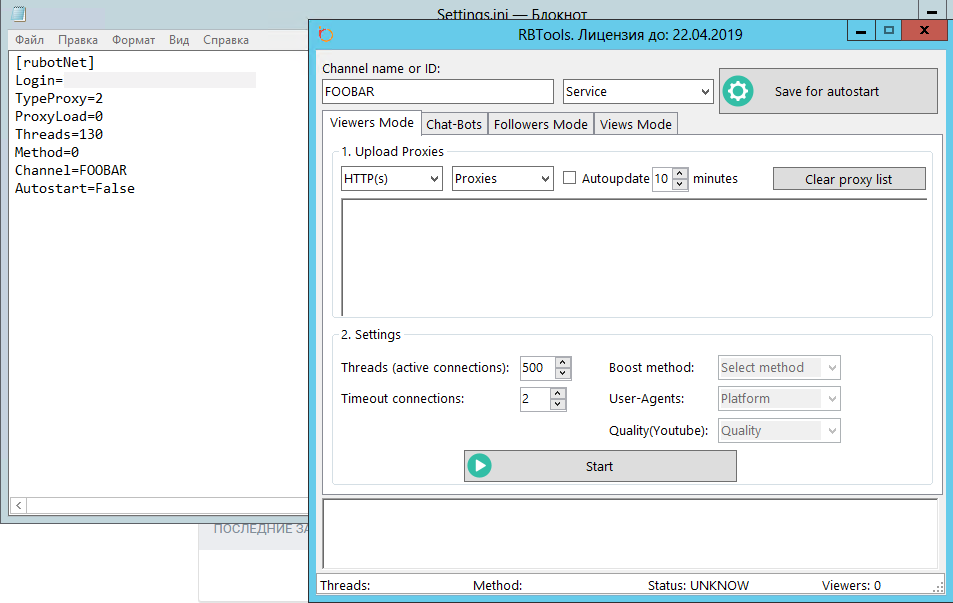Enable the Autoupdate checkbox
This screenshot has height=603, width=953.
[570, 178]
